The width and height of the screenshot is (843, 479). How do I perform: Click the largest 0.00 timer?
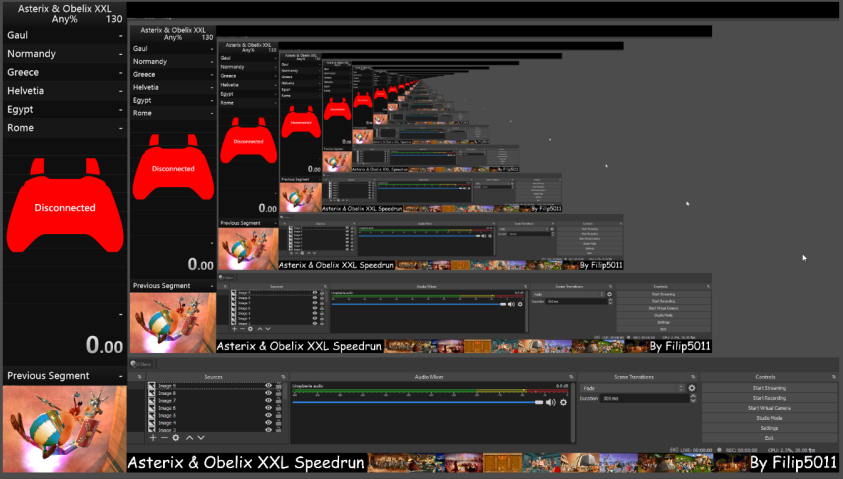[x=104, y=345]
